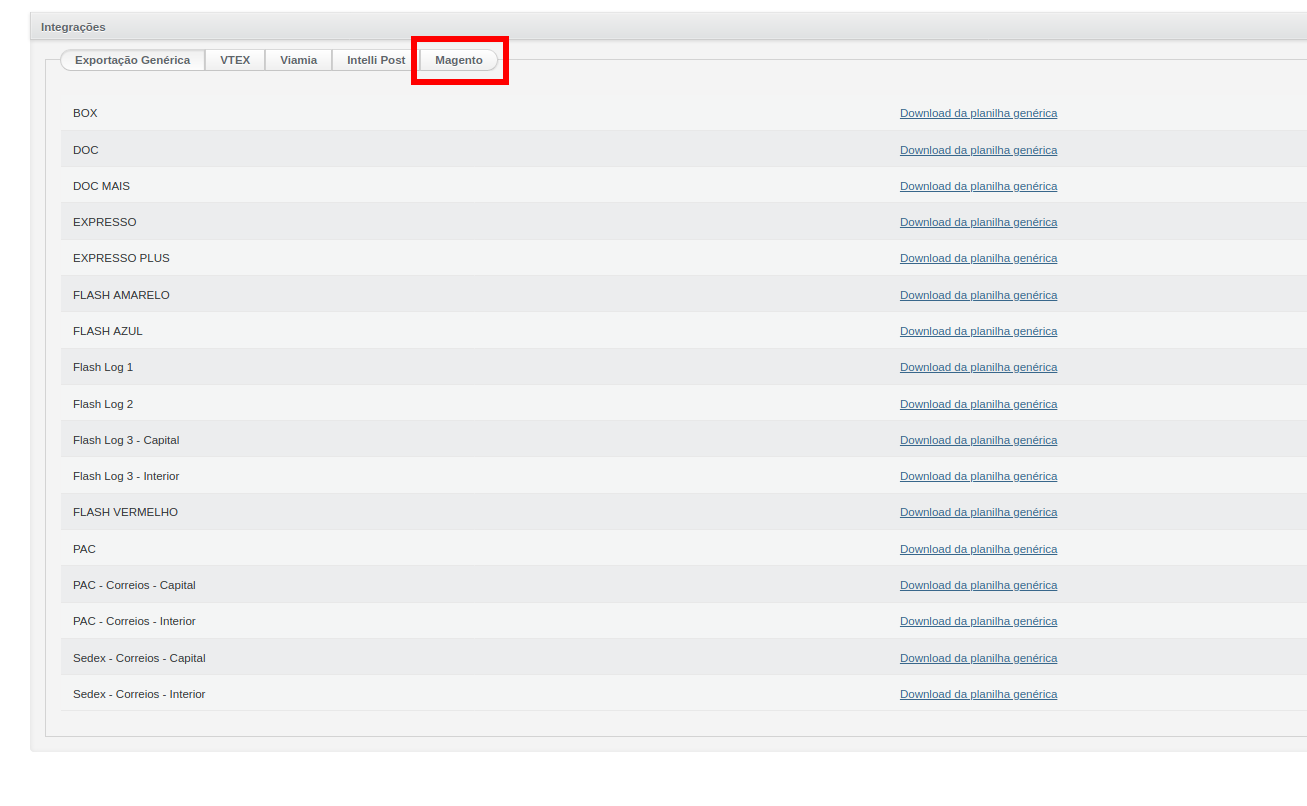Download planilha genérica for EXPRESSO PLUS

pos(978,258)
